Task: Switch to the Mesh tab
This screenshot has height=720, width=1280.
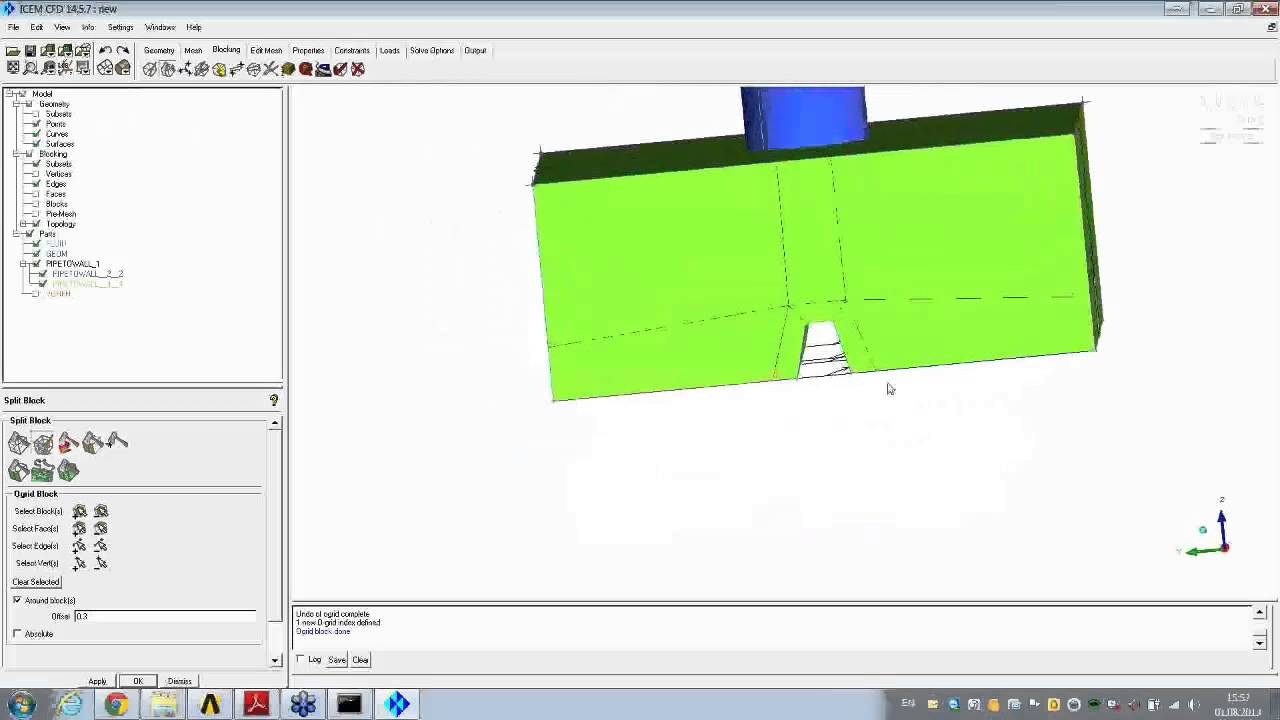Action: click(193, 50)
